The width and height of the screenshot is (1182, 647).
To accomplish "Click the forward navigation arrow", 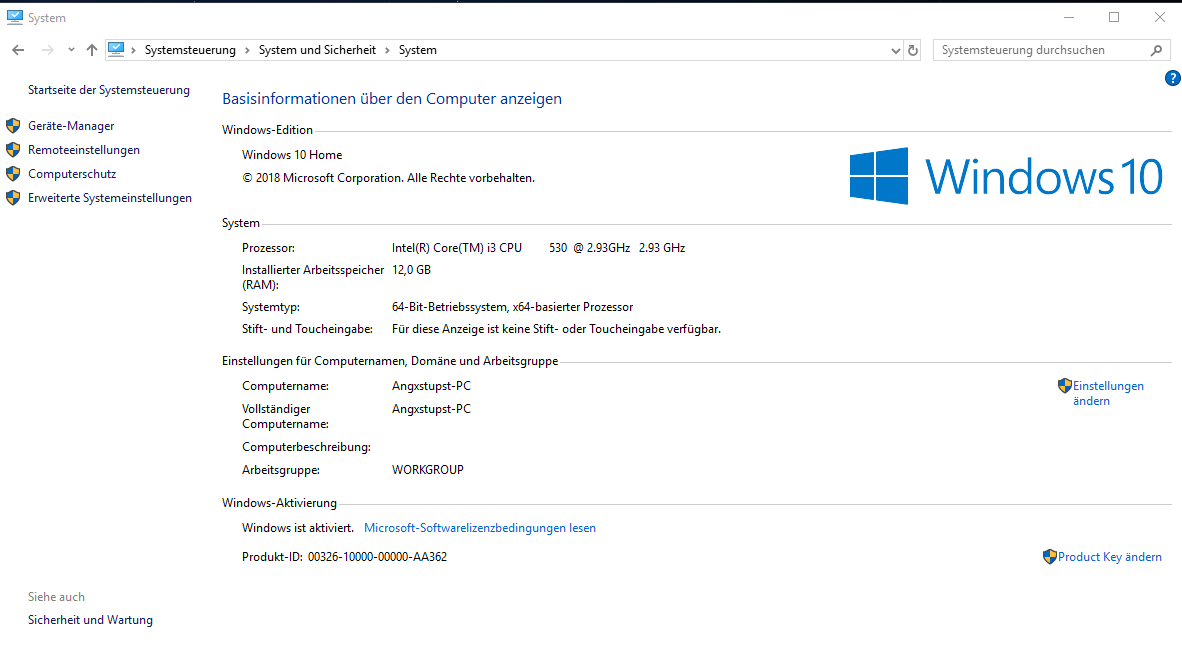I will coord(47,50).
